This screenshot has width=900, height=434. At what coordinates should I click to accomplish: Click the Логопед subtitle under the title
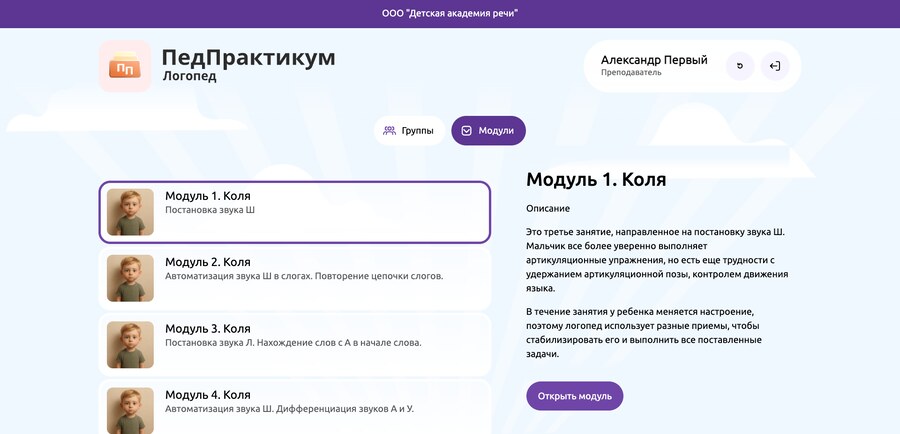189,76
